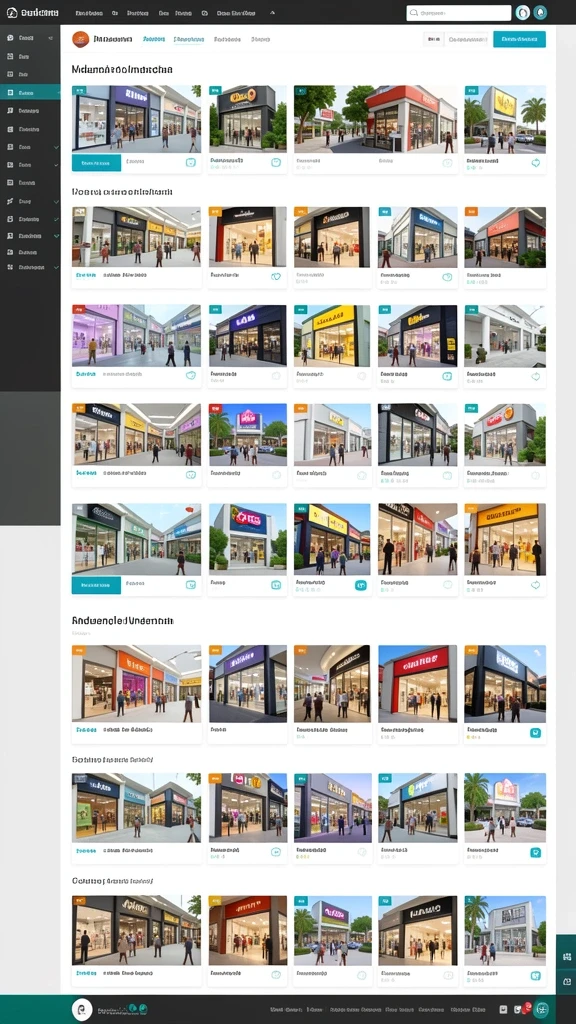
Task: Click the teal button under the first featured store image
Action: [96, 163]
